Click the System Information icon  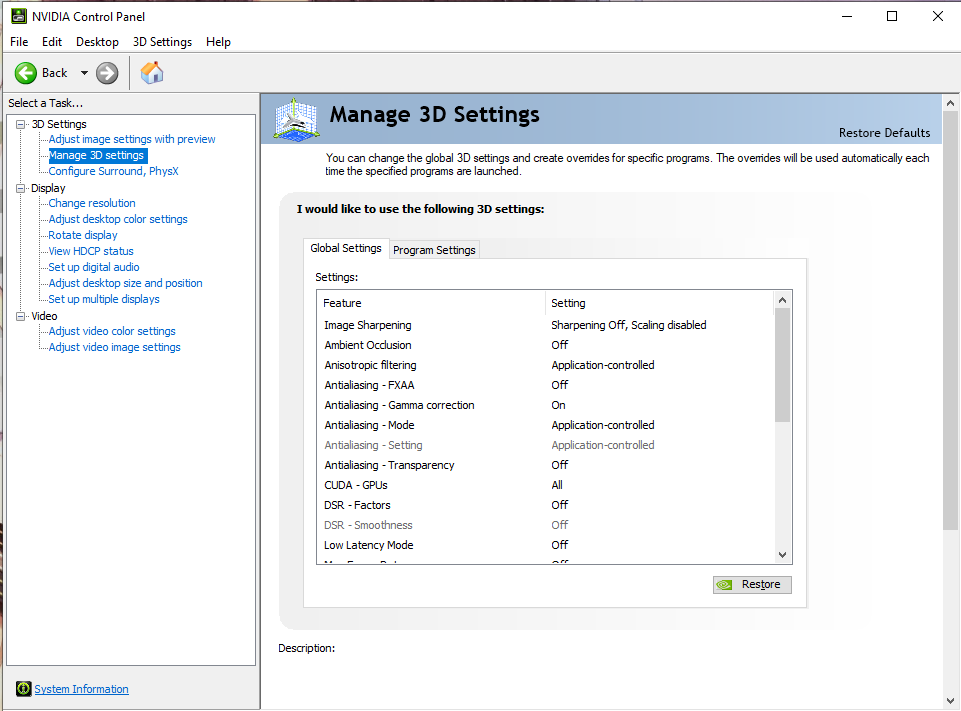coord(23,688)
